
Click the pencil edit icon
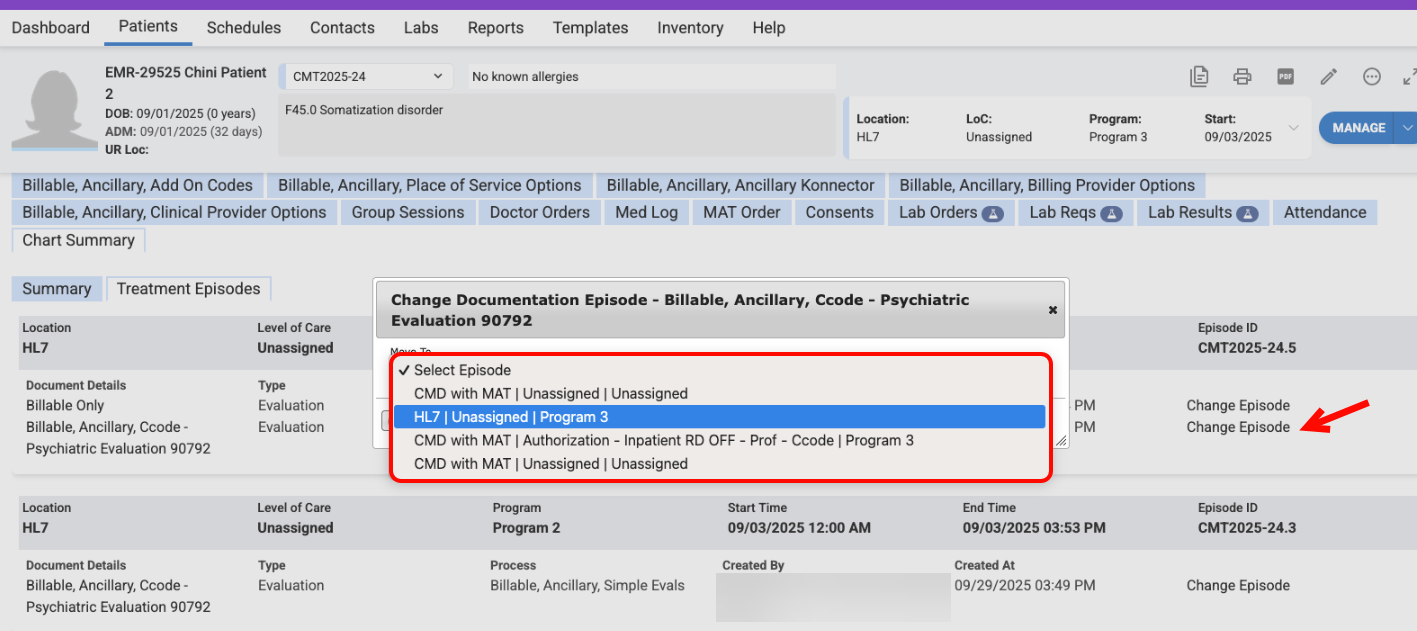[x=1328, y=77]
